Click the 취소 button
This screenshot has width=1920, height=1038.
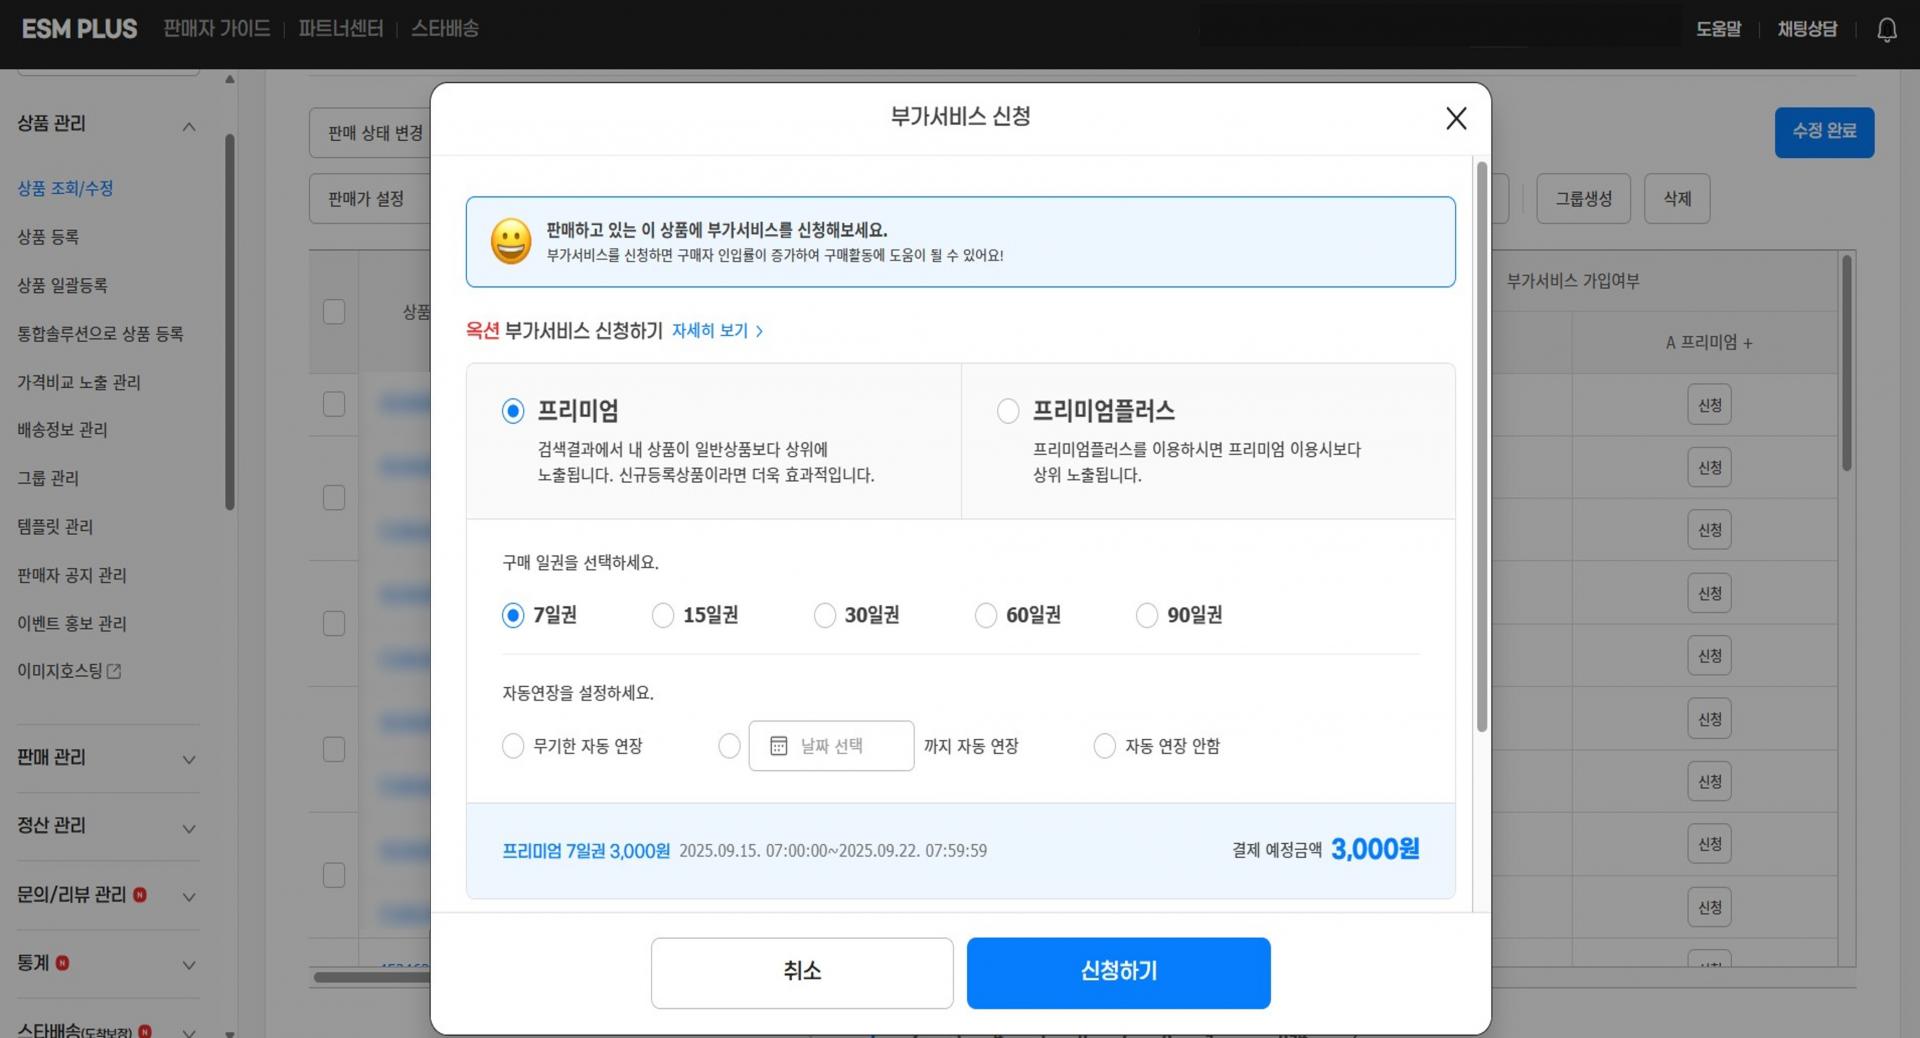(802, 973)
